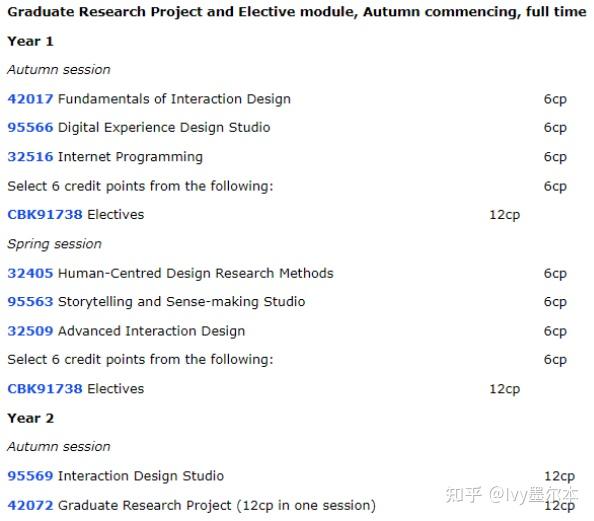Click the Year 2 heading

coord(31,418)
